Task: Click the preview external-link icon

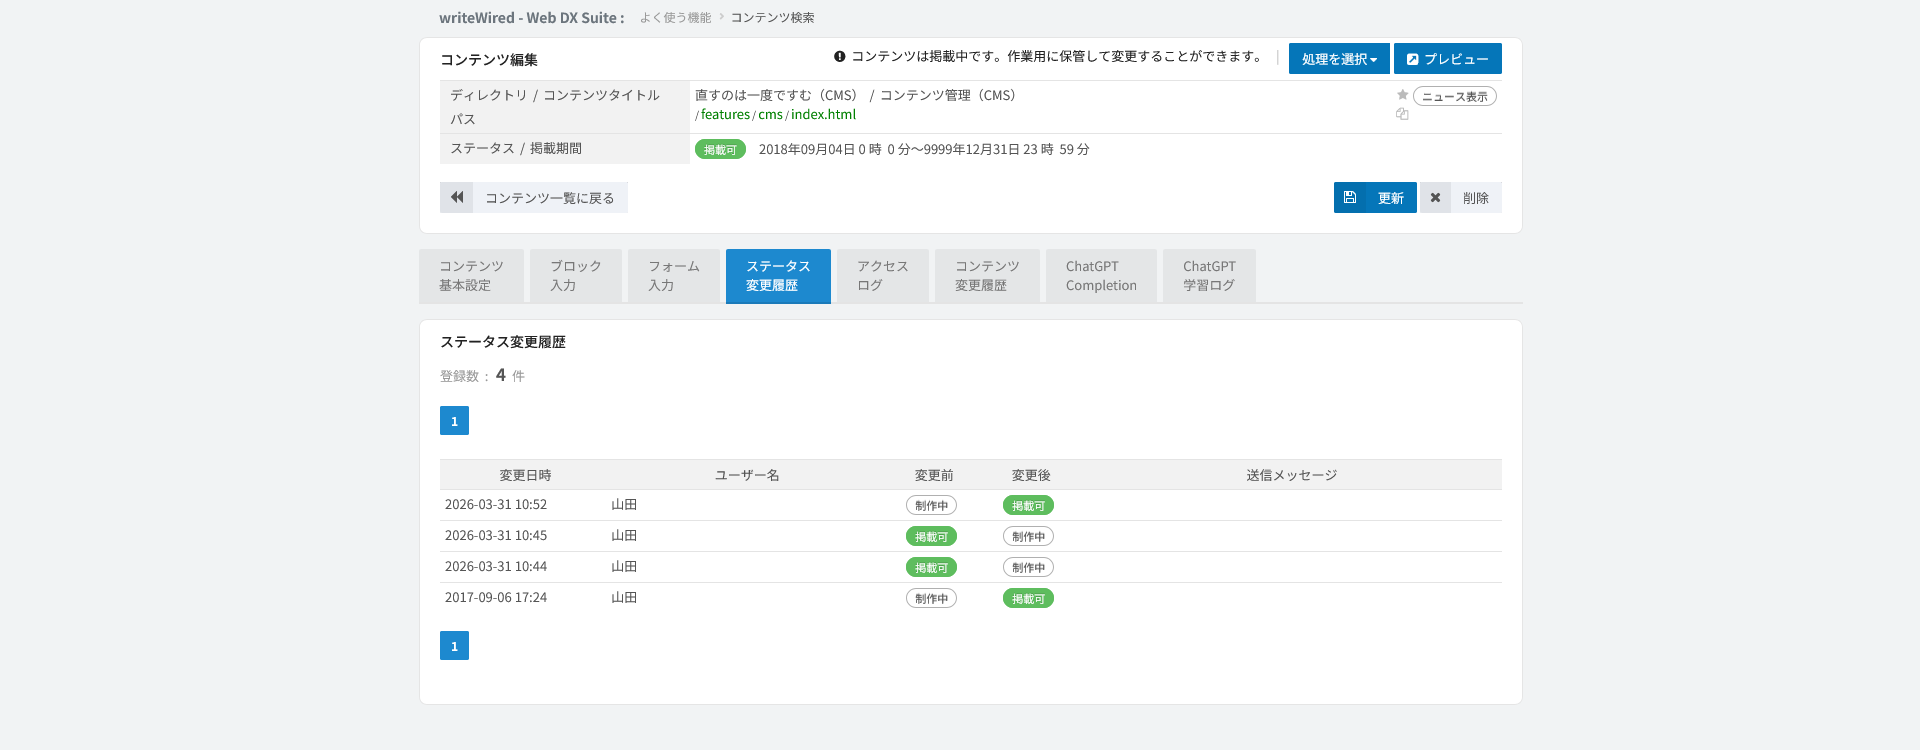Action: pyautogui.click(x=1412, y=59)
